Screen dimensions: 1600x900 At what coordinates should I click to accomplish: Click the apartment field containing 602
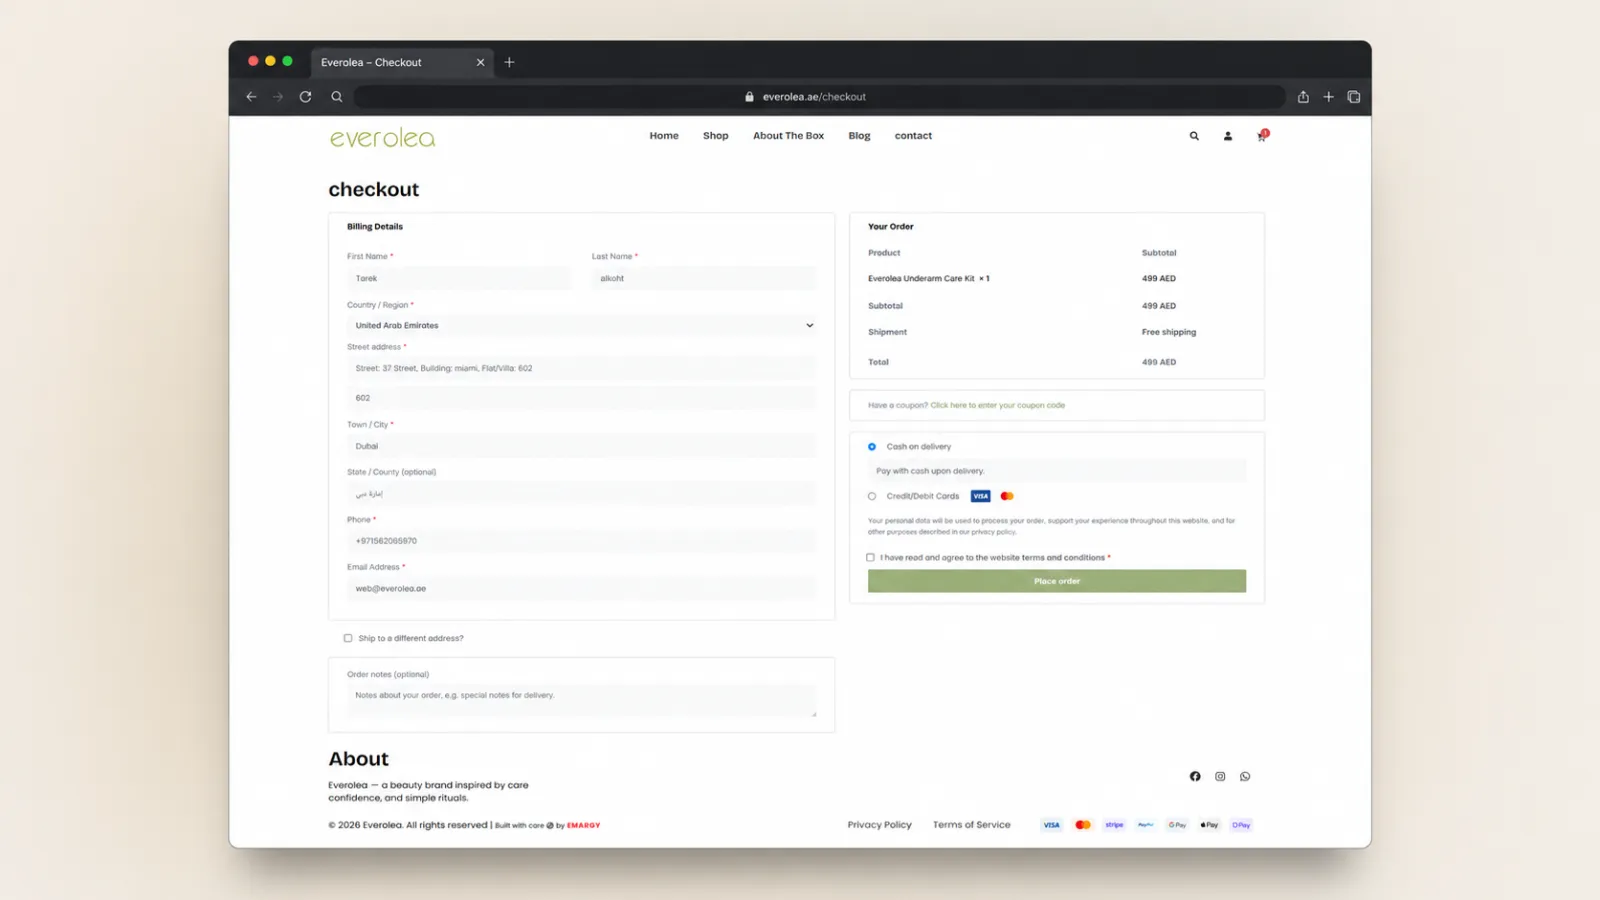(x=582, y=398)
